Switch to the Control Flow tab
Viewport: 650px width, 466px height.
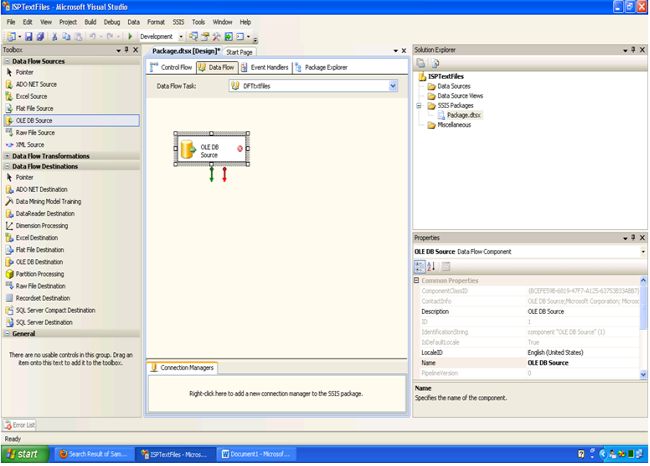point(171,67)
